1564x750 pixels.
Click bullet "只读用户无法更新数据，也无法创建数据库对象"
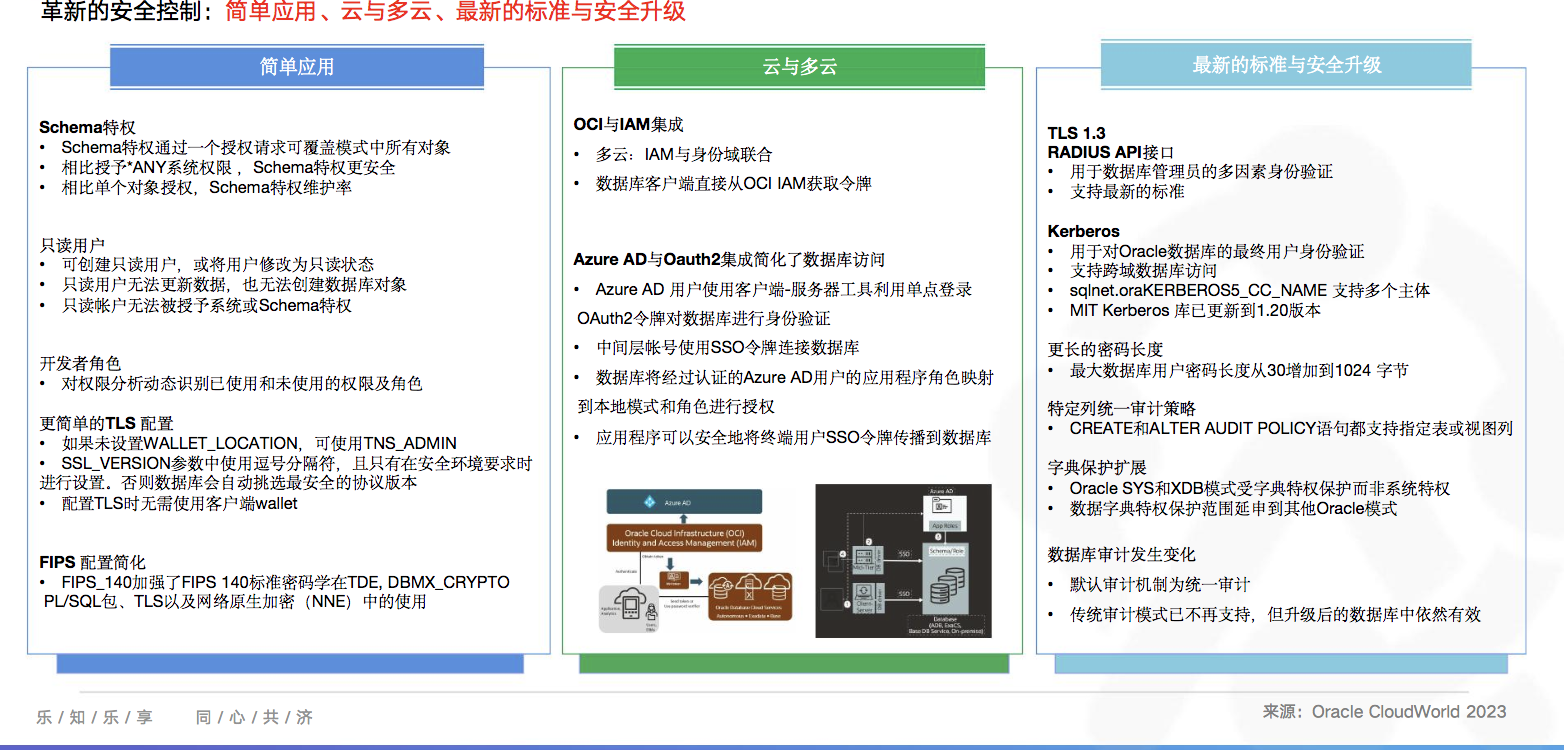(x=234, y=285)
